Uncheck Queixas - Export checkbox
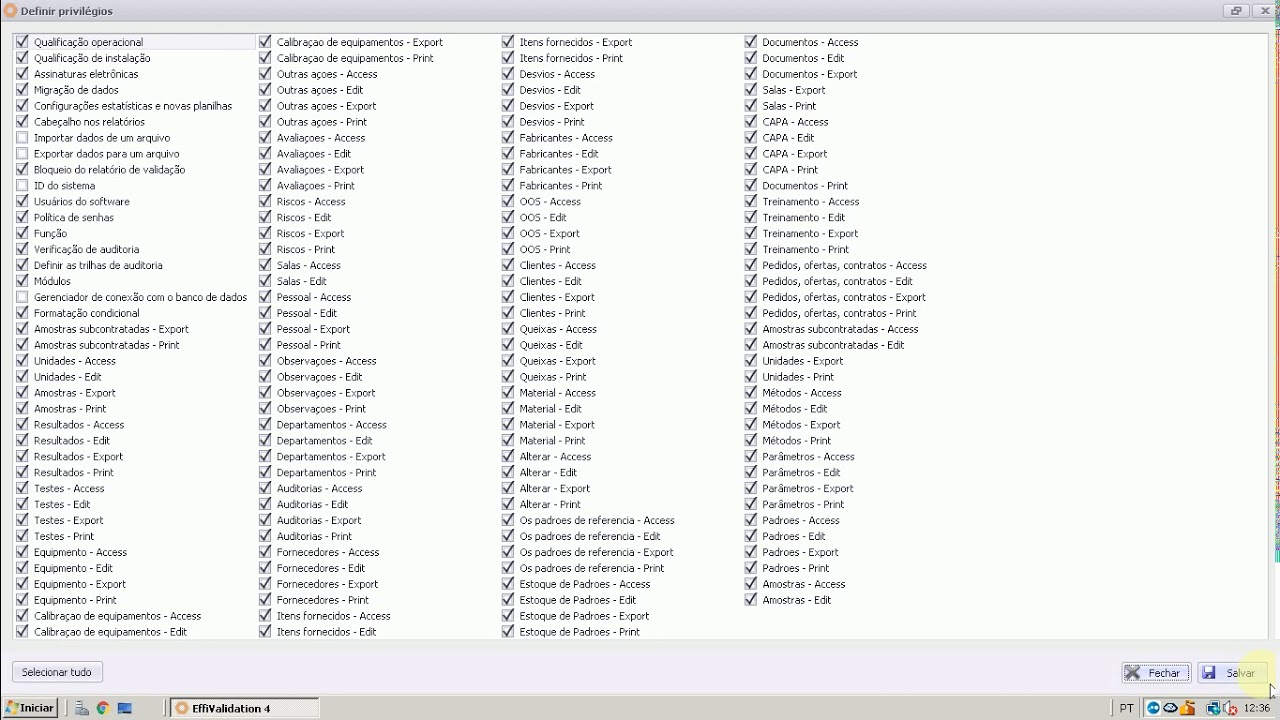Image resolution: width=1280 pixels, height=720 pixels. [508, 361]
